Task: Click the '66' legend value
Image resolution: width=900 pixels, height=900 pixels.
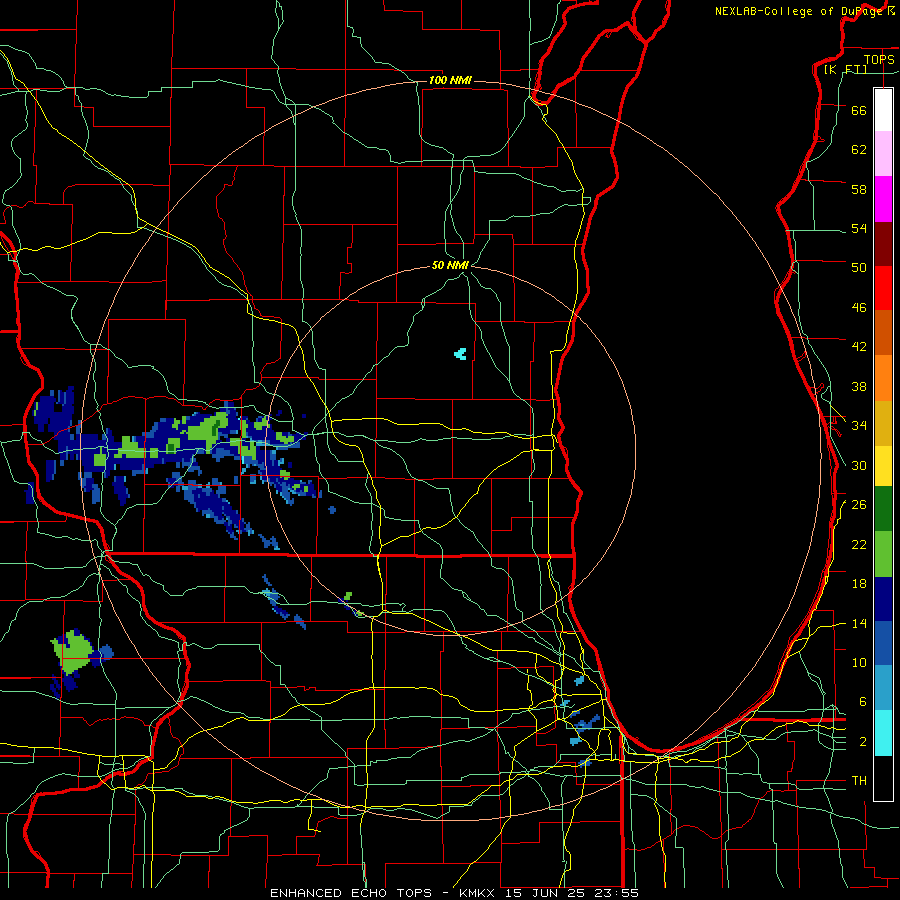Action: point(859,110)
